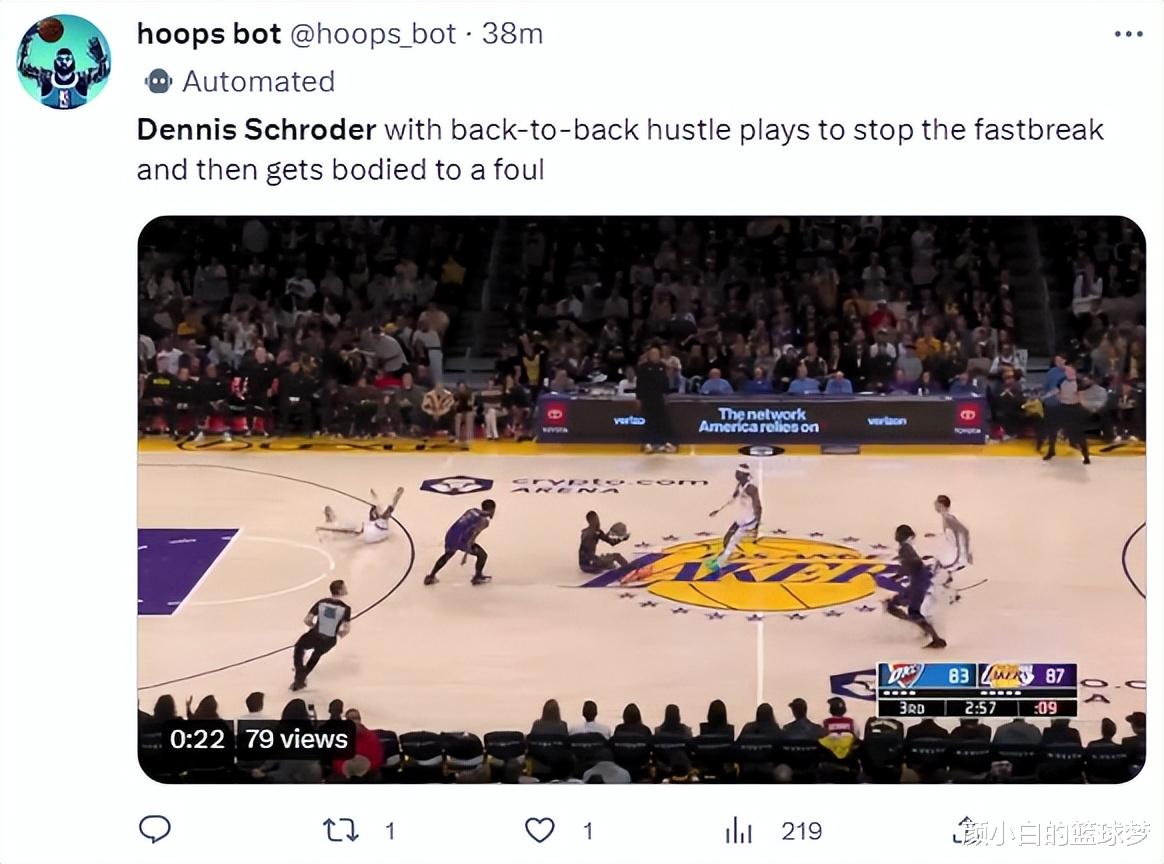1164x864 pixels.
Task: Click the Automated account label
Action: coord(258,81)
